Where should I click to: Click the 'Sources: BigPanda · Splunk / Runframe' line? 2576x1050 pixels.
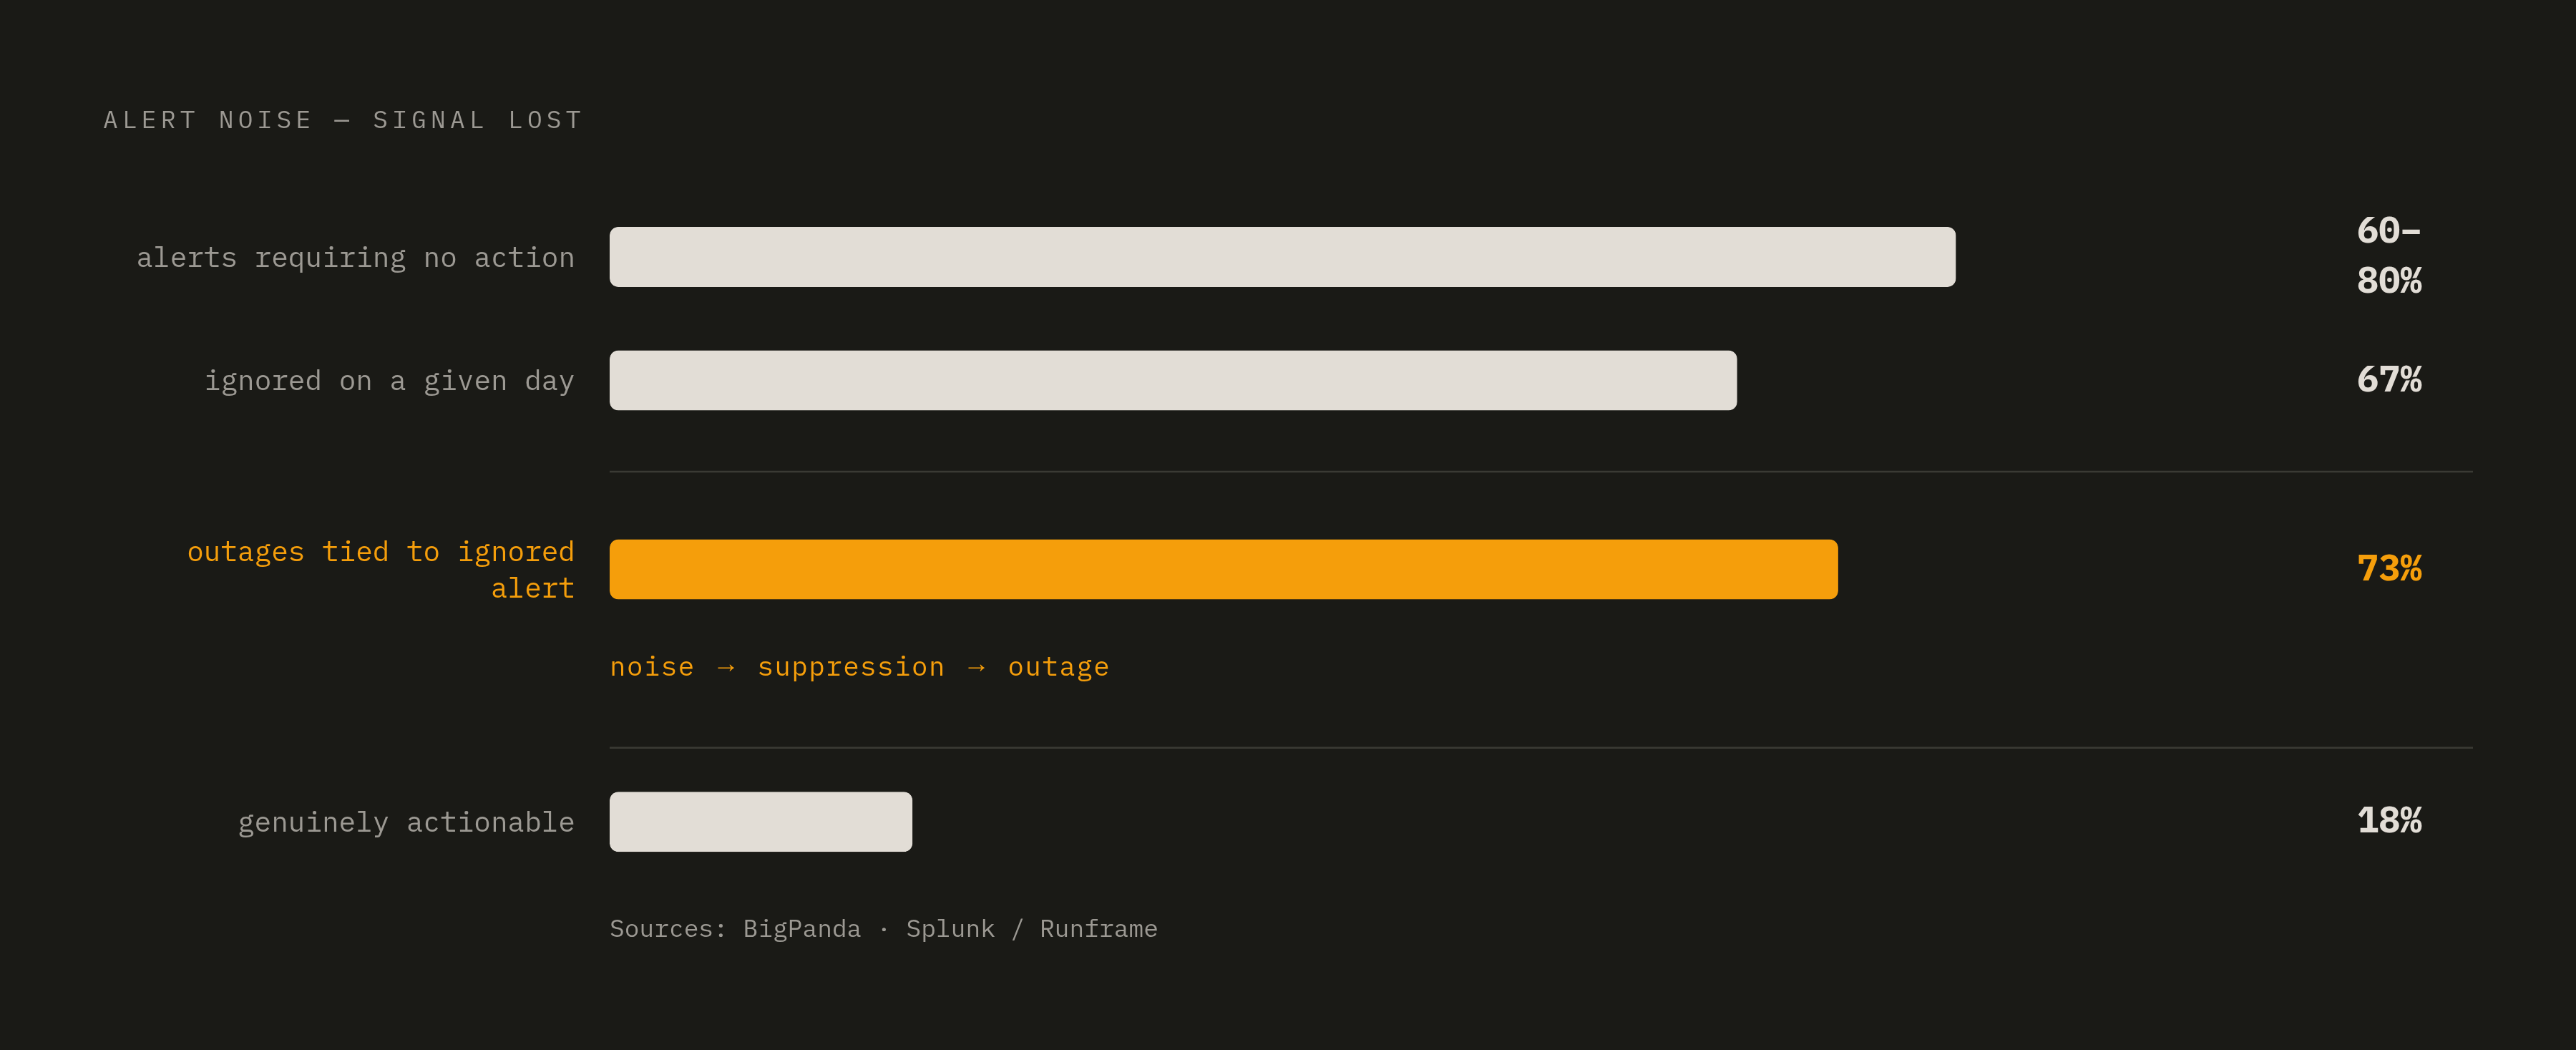click(x=883, y=929)
